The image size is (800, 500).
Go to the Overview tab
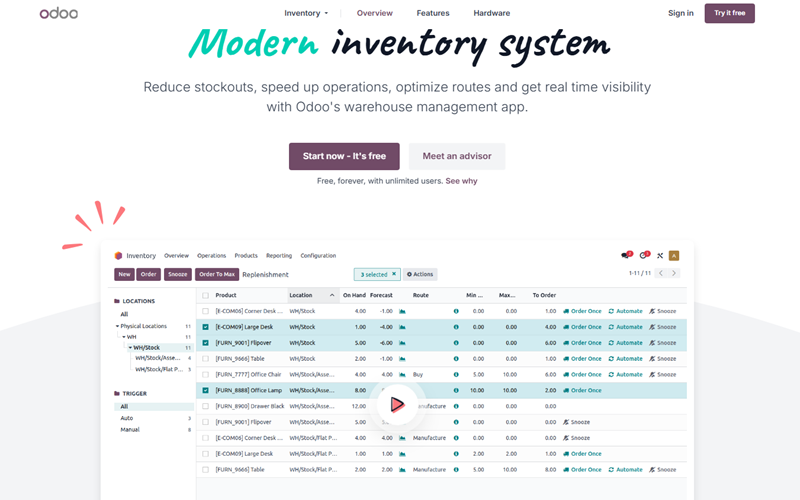374,13
